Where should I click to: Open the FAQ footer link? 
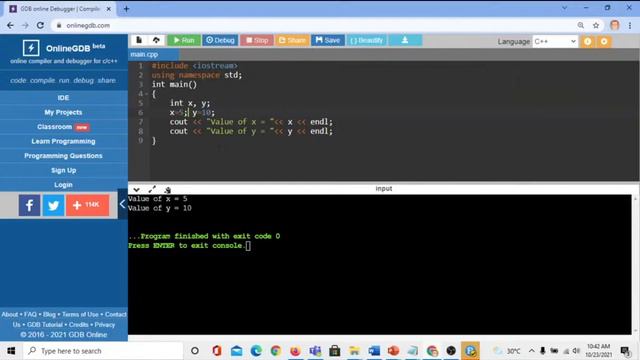[x=30, y=314]
